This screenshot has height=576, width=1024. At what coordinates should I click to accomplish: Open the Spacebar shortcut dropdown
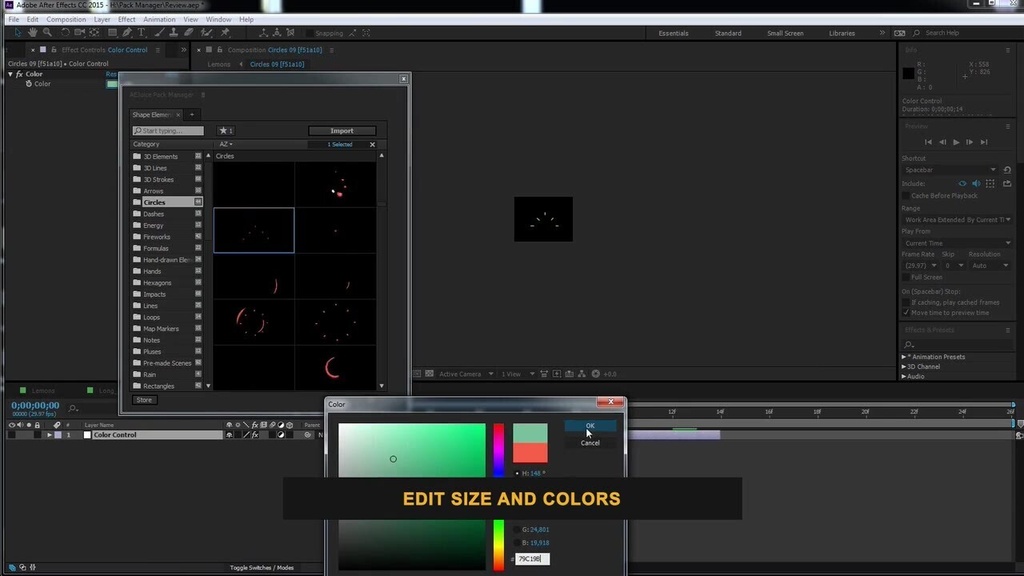point(950,170)
